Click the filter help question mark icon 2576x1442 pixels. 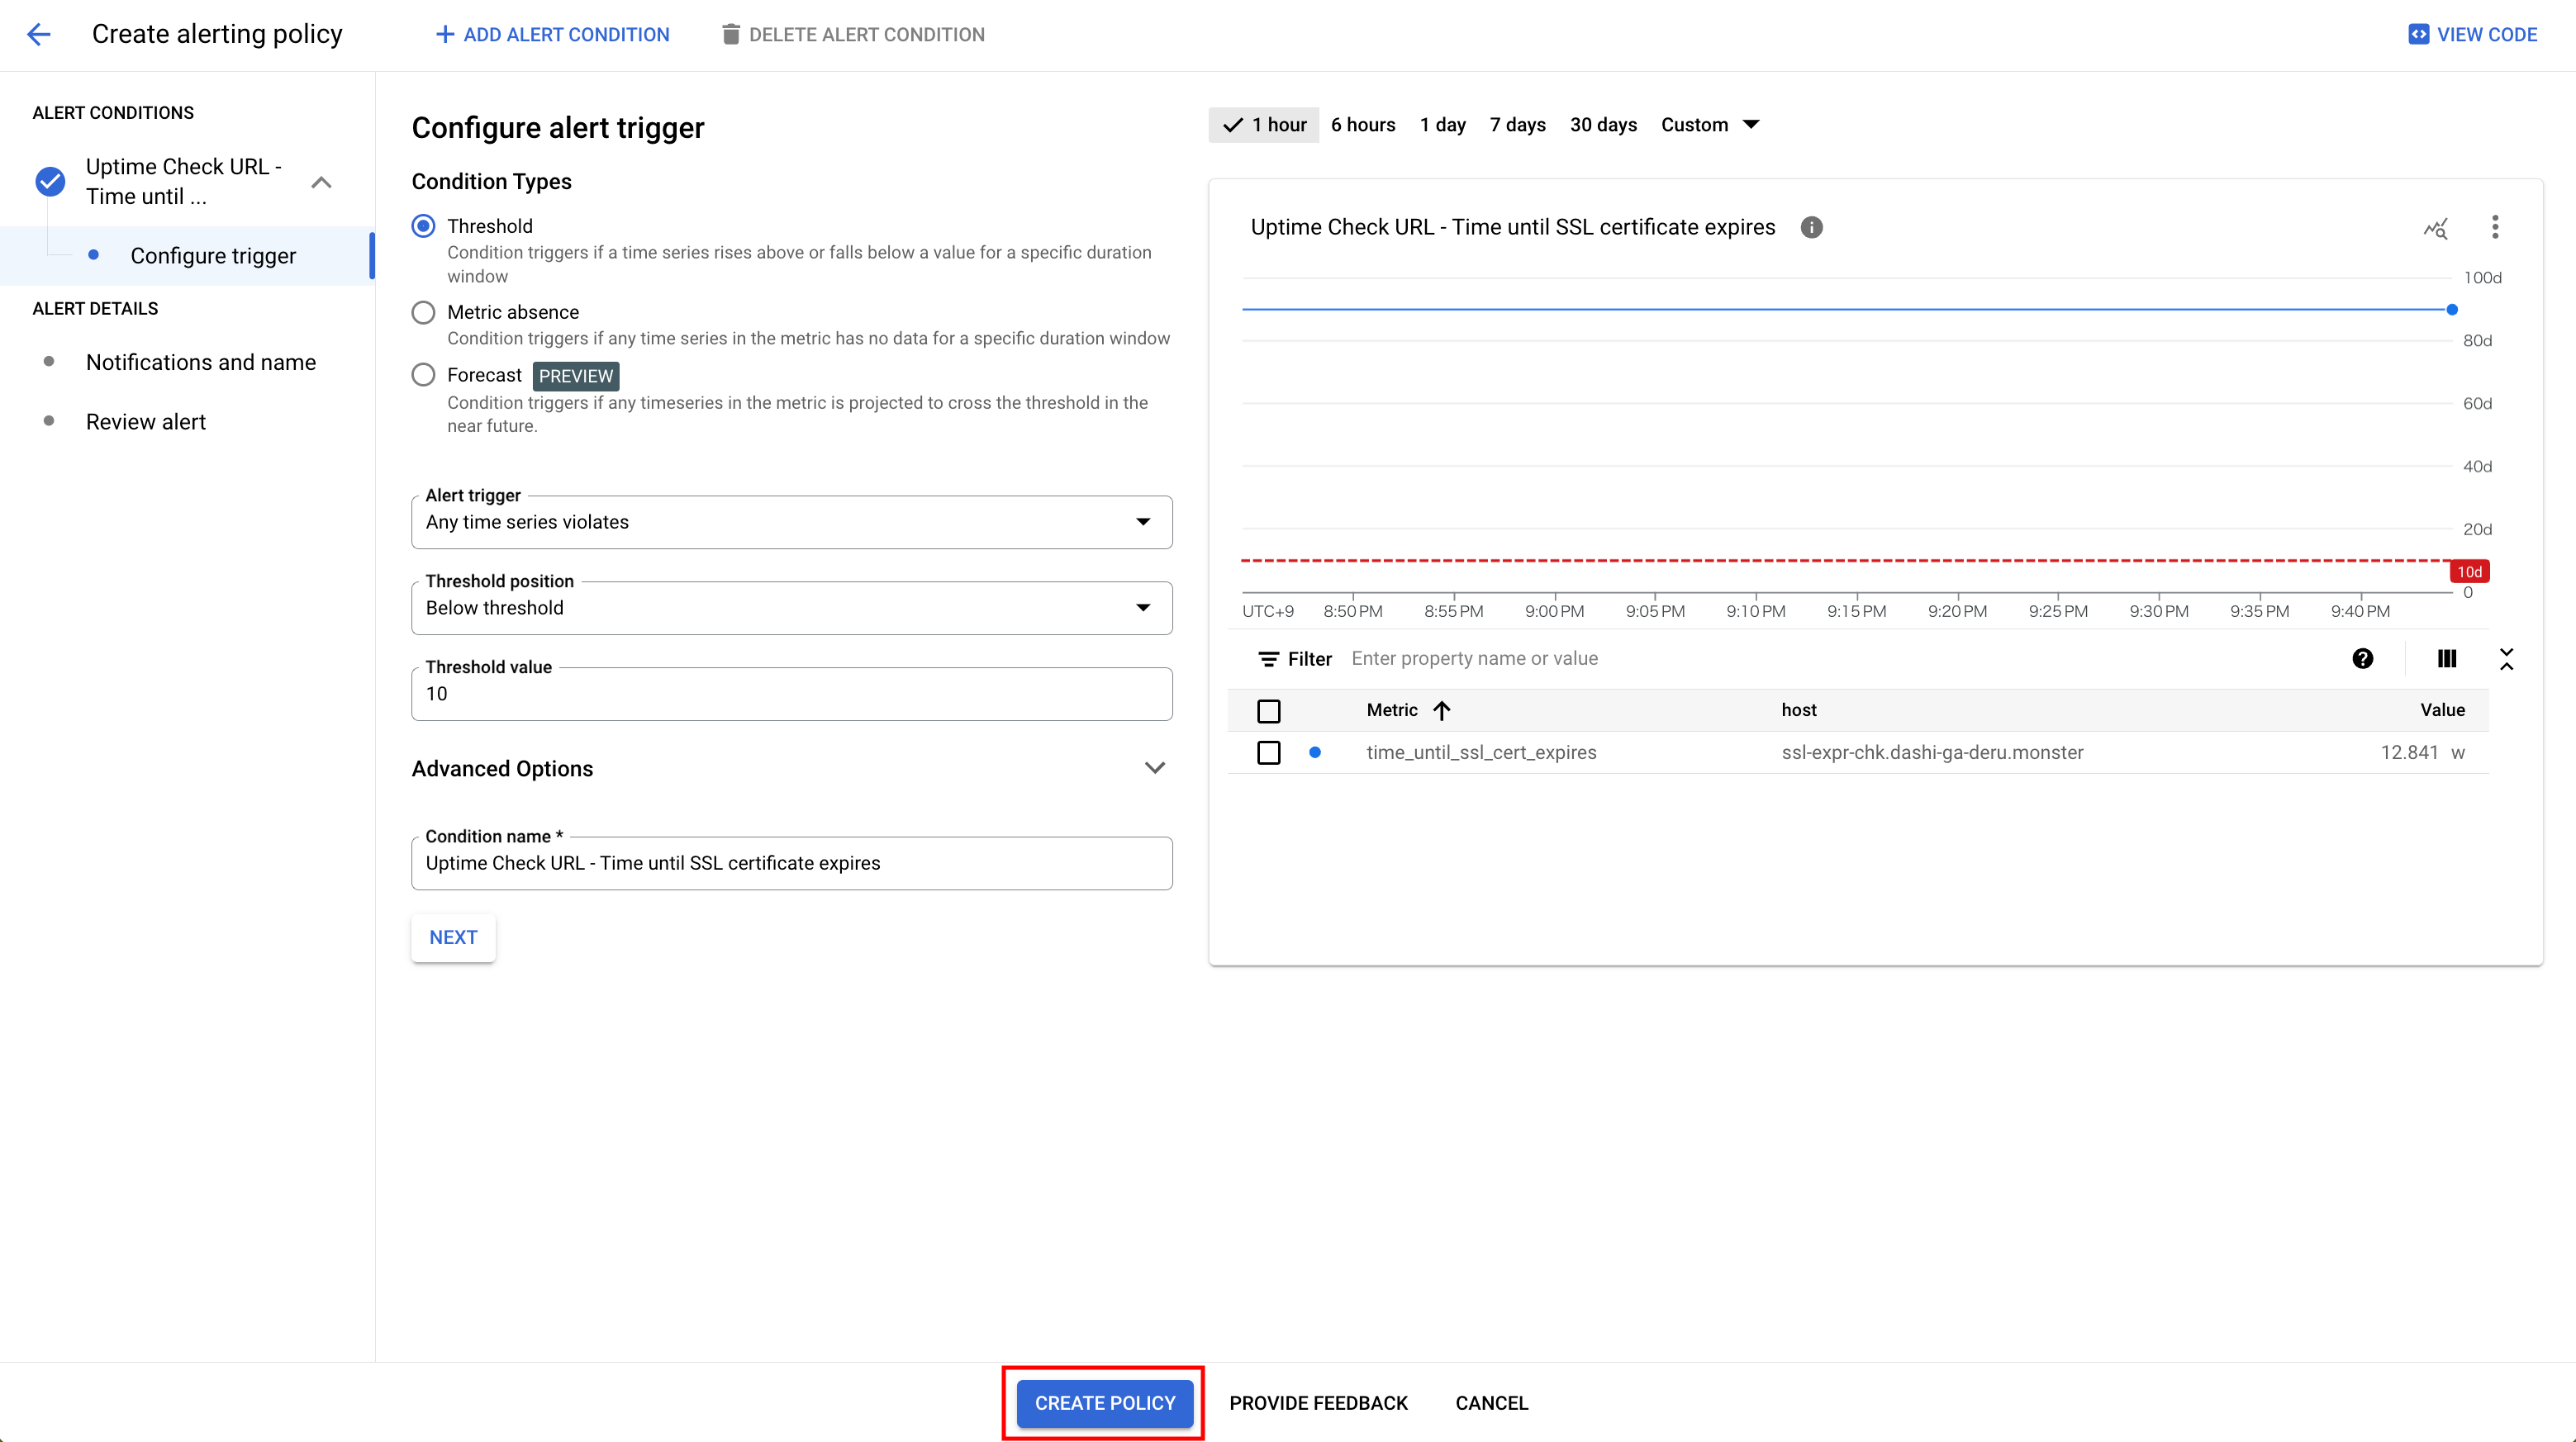click(2362, 658)
